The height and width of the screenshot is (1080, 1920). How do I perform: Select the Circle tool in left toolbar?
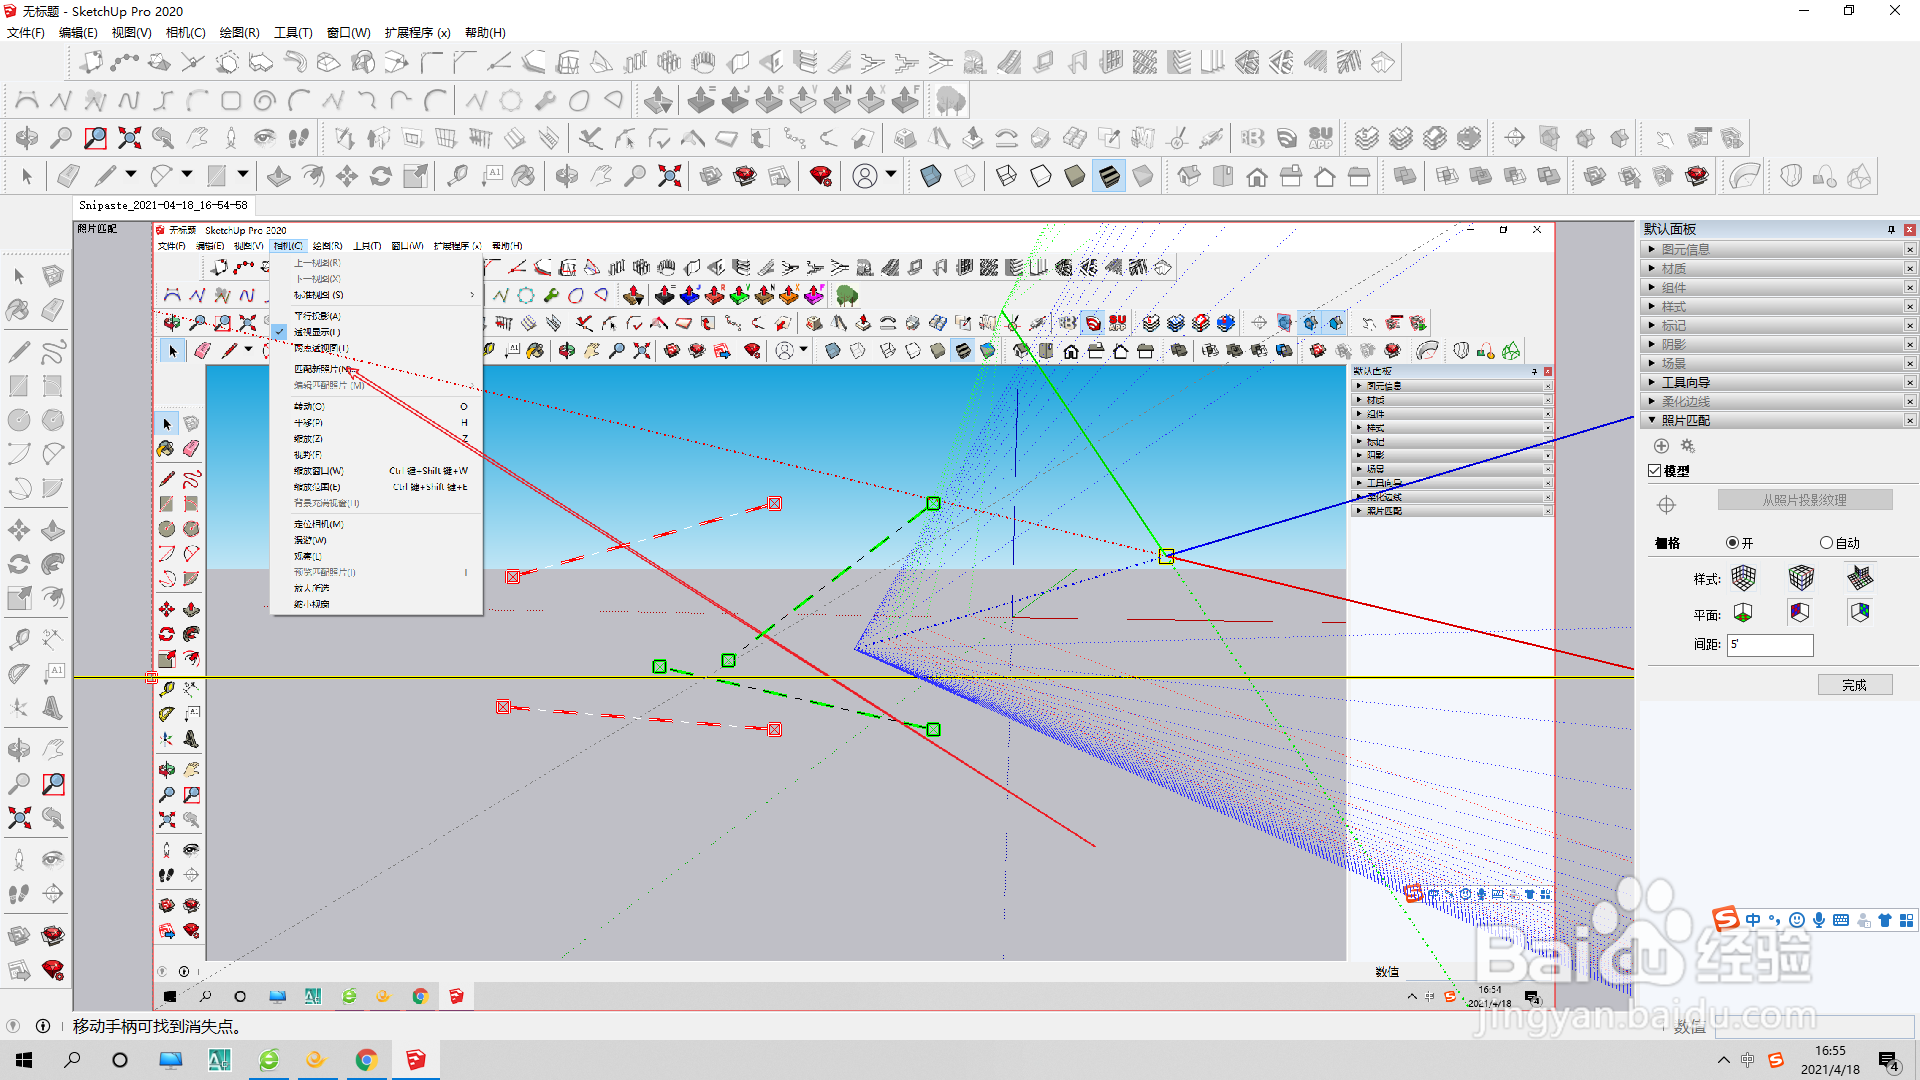tap(19, 420)
